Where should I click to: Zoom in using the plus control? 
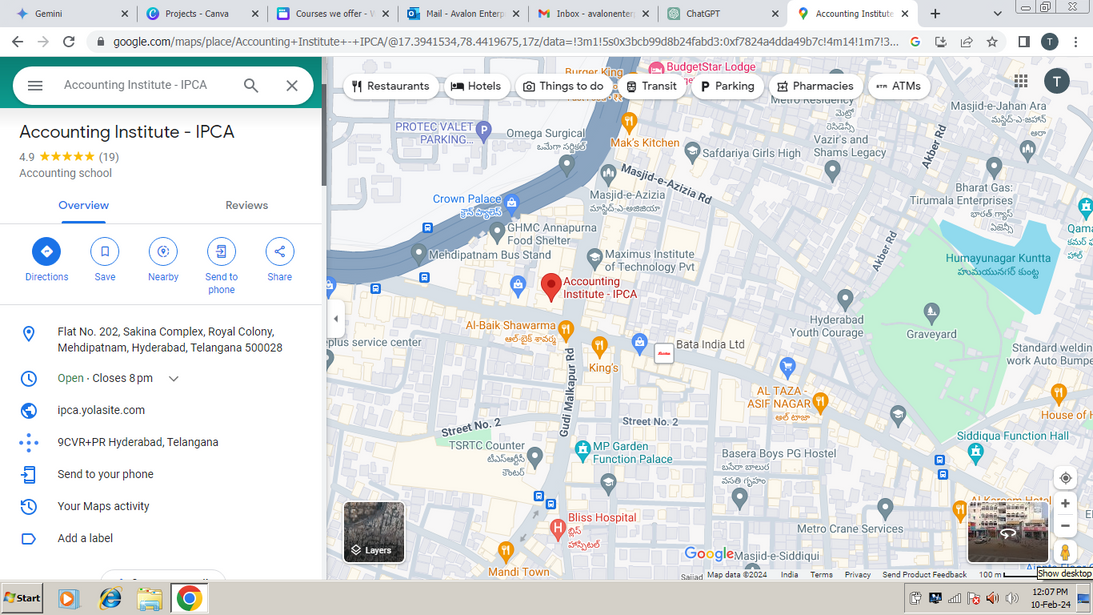[x=1065, y=503]
